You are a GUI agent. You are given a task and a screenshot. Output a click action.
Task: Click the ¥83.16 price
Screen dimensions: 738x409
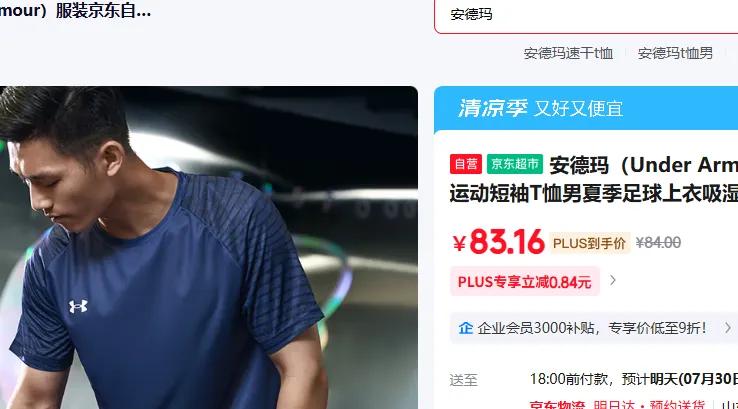click(x=498, y=242)
